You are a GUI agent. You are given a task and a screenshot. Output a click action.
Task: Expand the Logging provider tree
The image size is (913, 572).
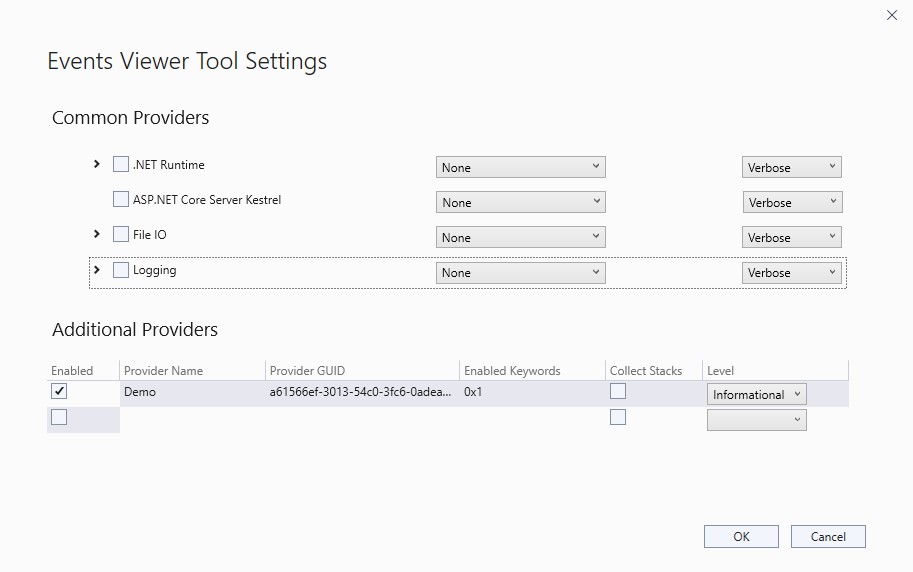97,270
